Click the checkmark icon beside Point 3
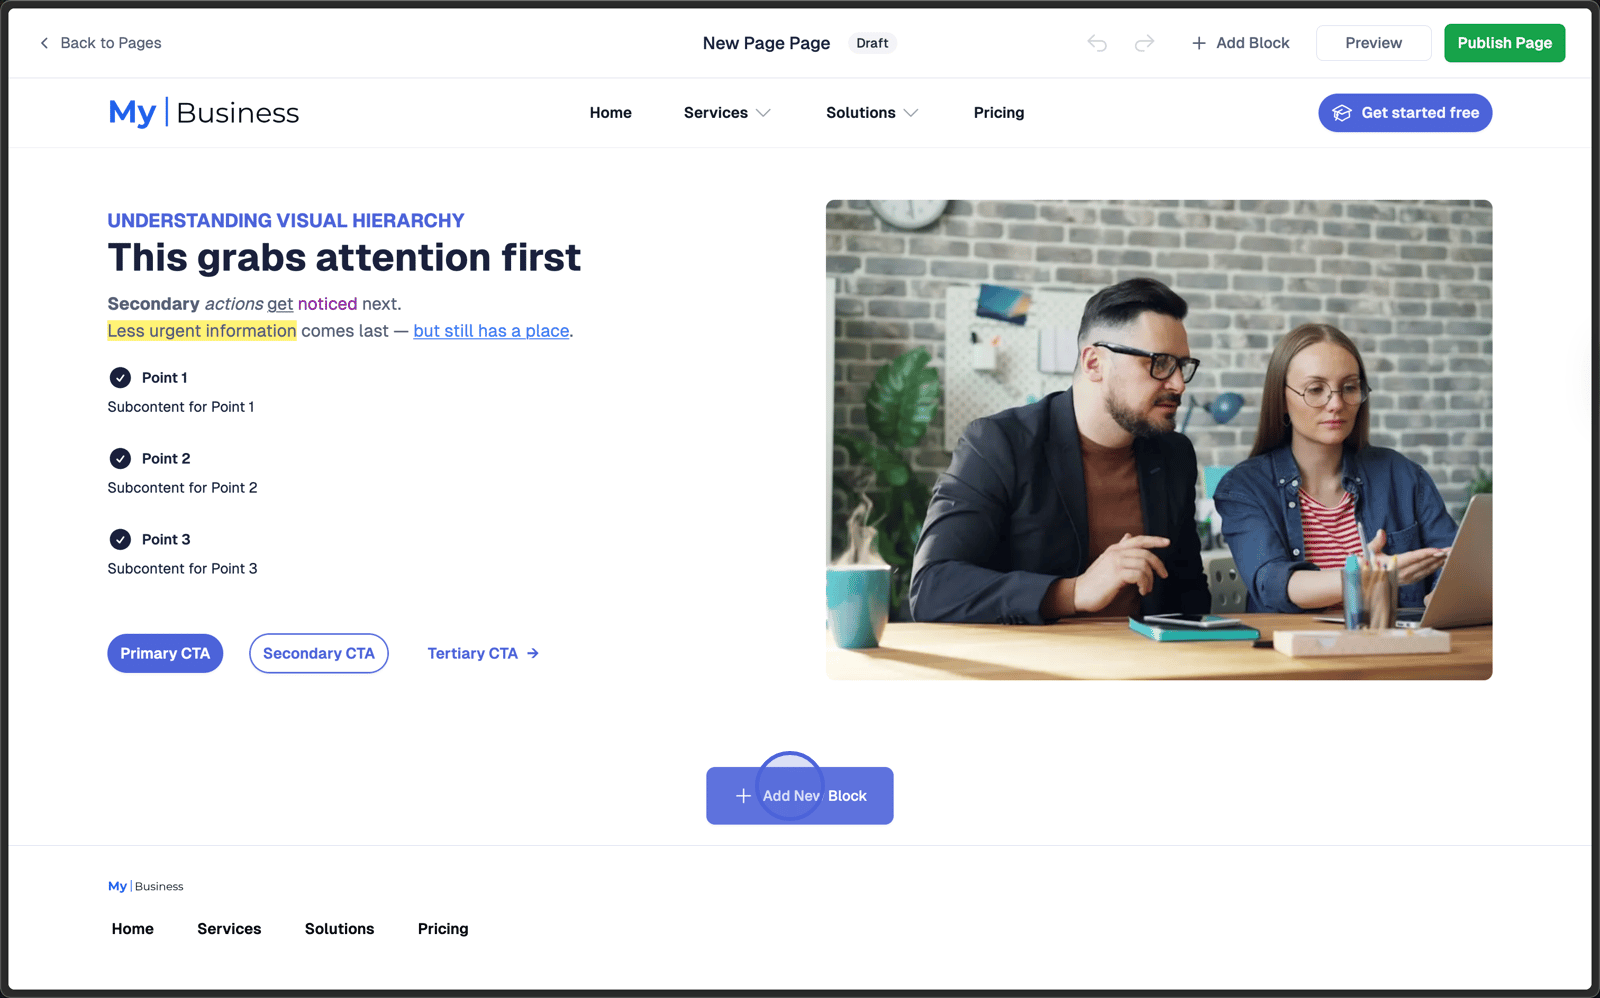This screenshot has width=1600, height=998. coord(120,539)
